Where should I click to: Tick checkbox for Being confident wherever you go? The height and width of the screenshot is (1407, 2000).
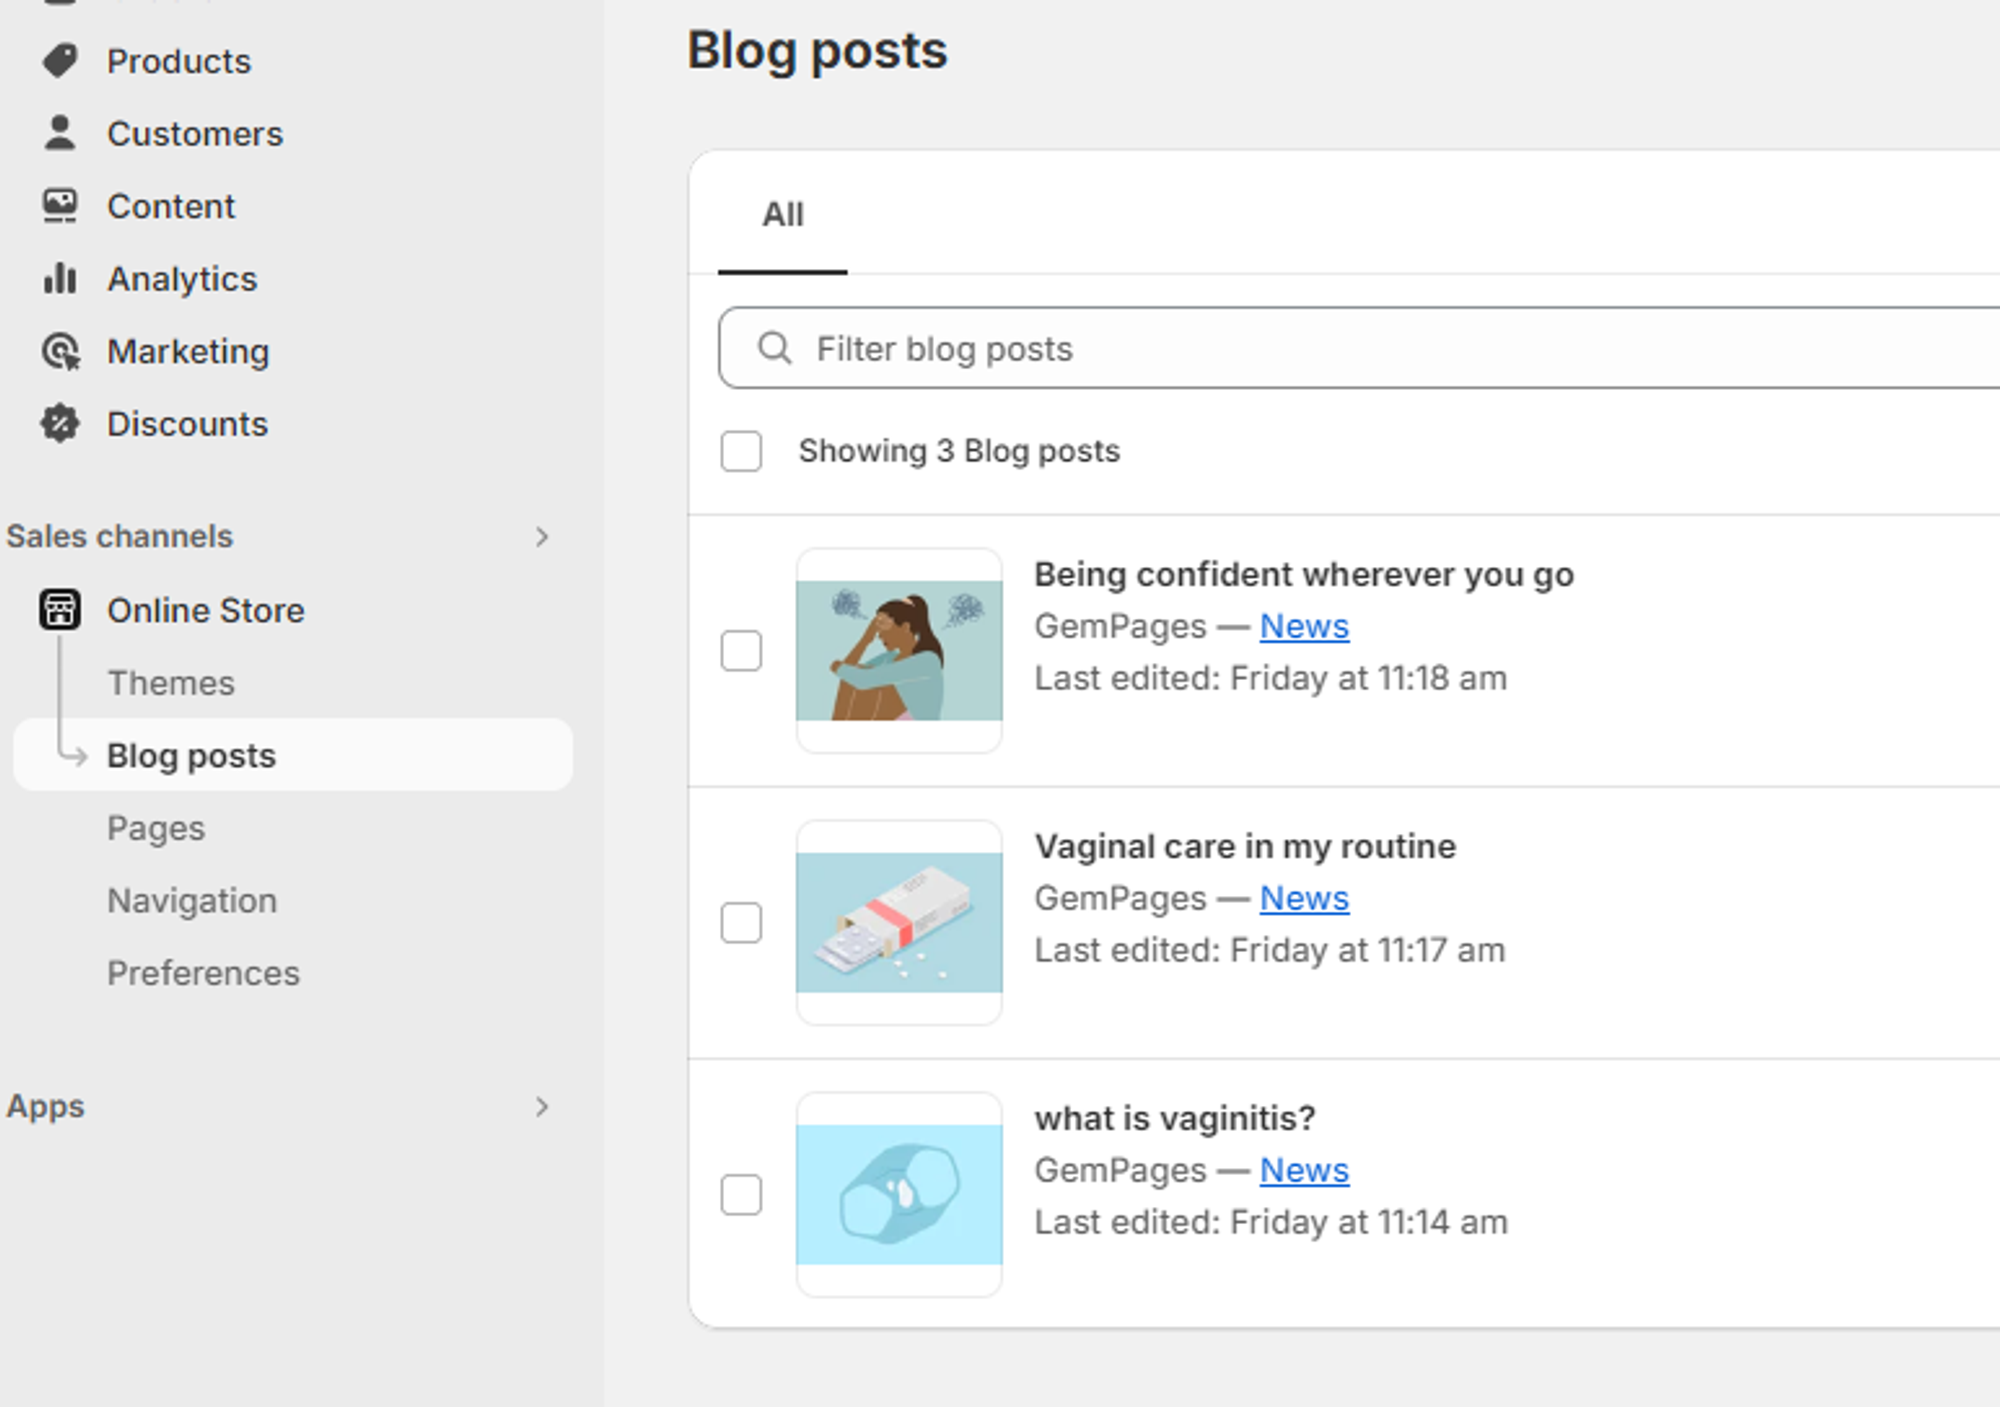[x=741, y=651]
